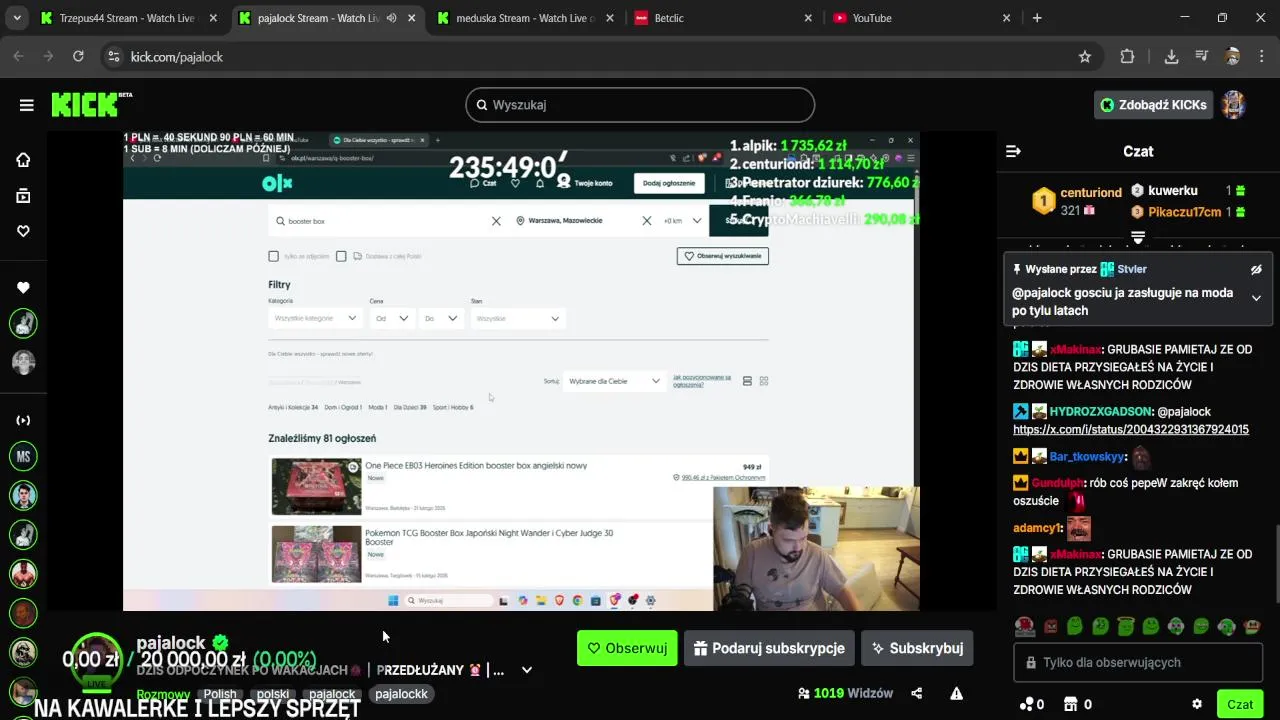Open the centuriond top gifter entry
The image size is (1280, 720).
(1077, 201)
